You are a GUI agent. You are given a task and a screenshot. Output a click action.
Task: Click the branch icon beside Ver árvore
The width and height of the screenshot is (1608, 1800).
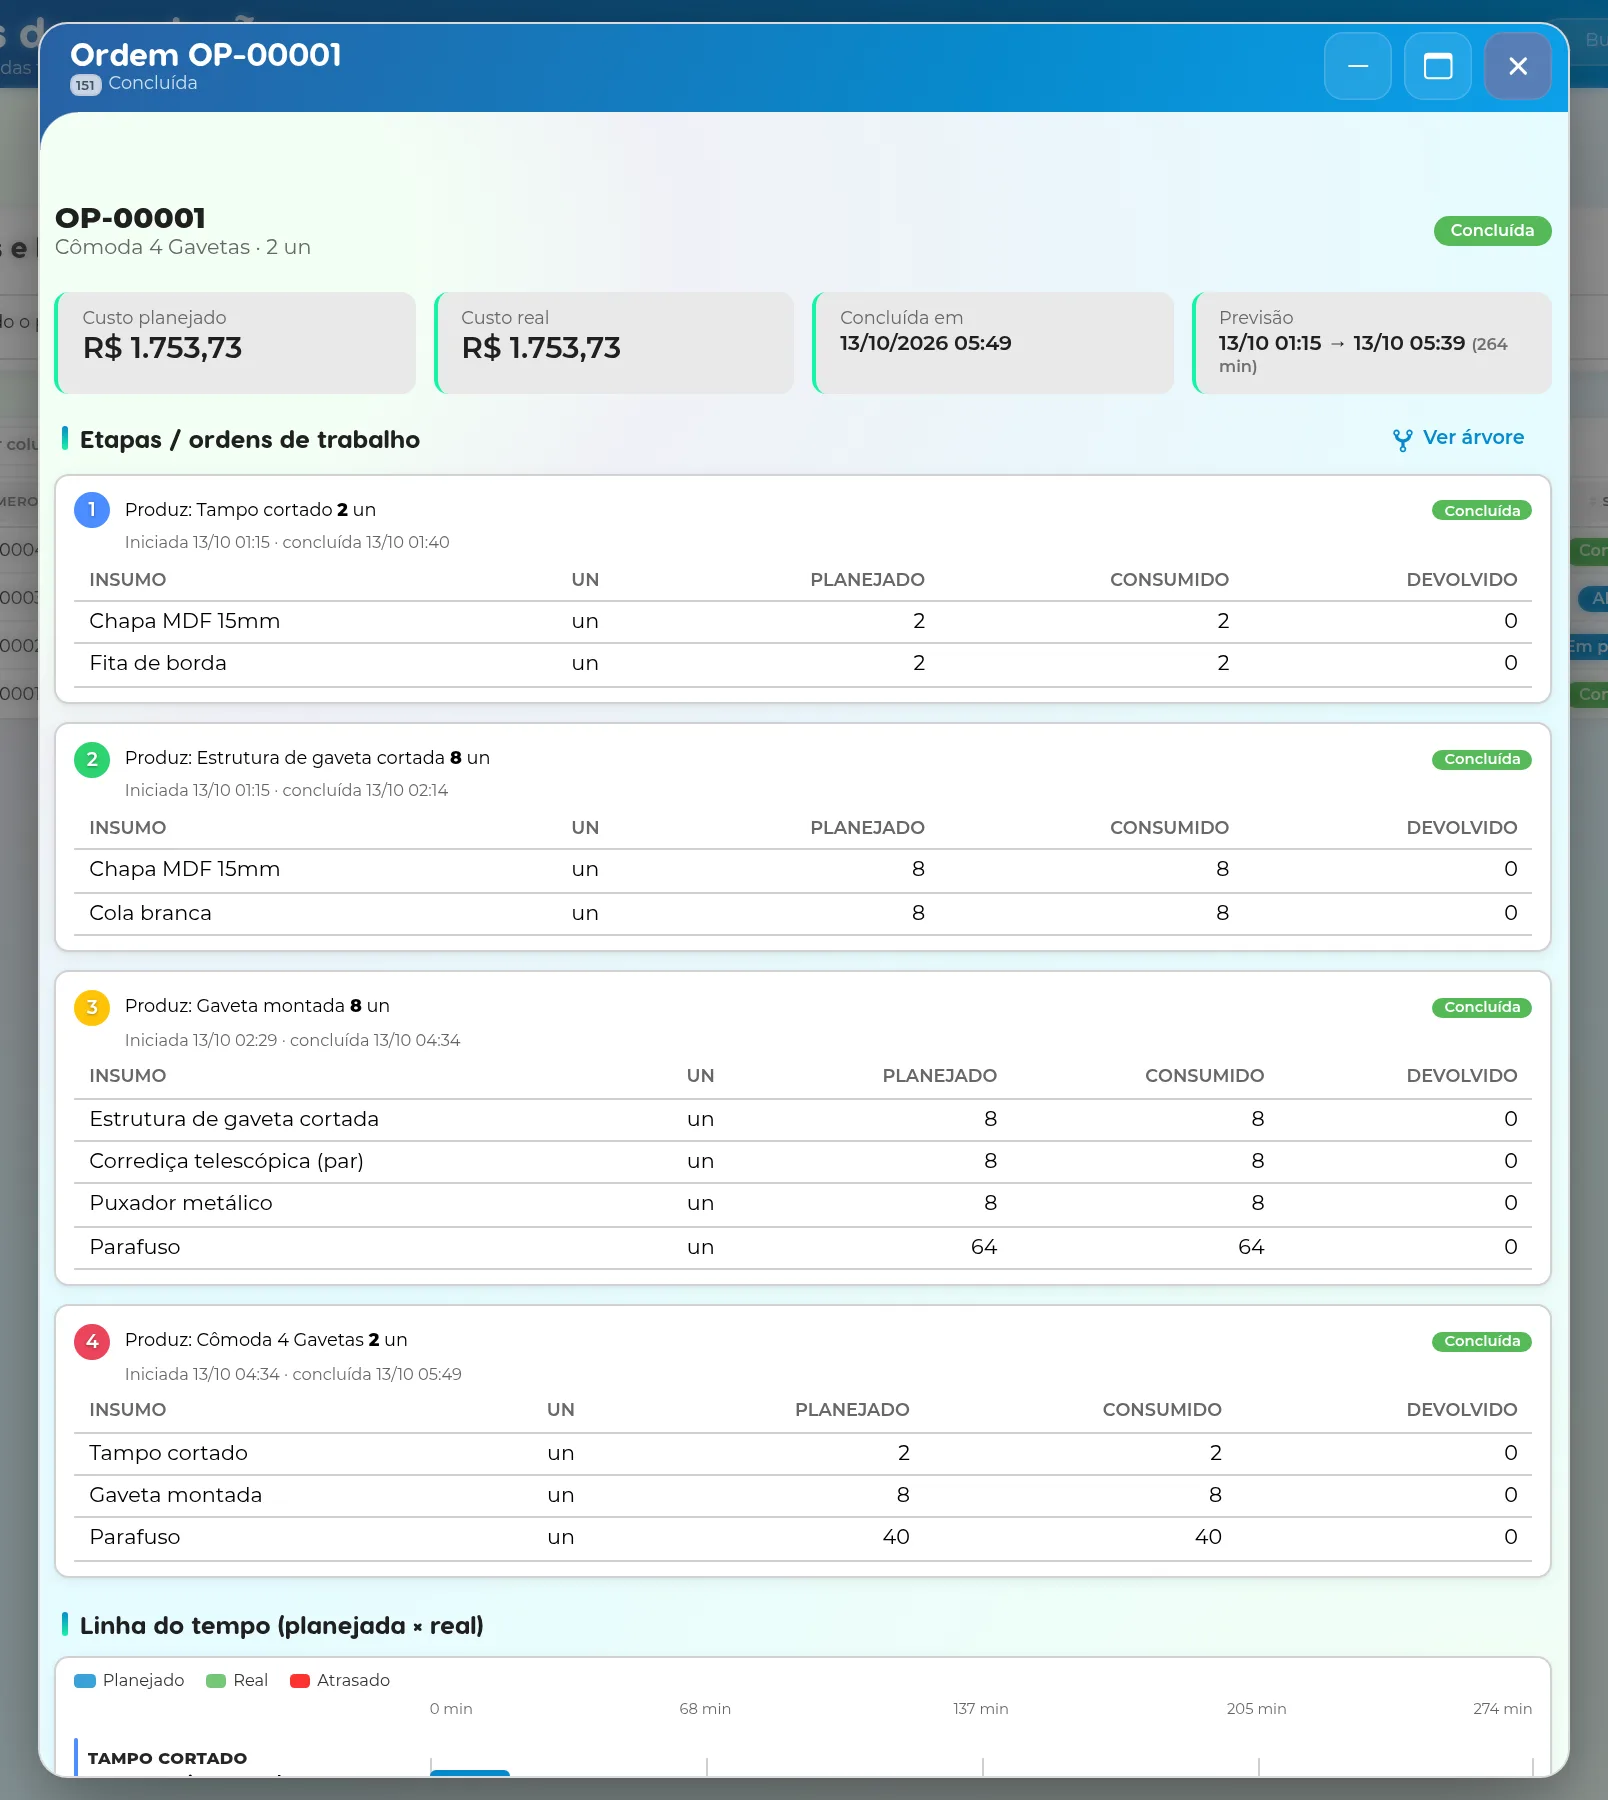click(x=1402, y=440)
